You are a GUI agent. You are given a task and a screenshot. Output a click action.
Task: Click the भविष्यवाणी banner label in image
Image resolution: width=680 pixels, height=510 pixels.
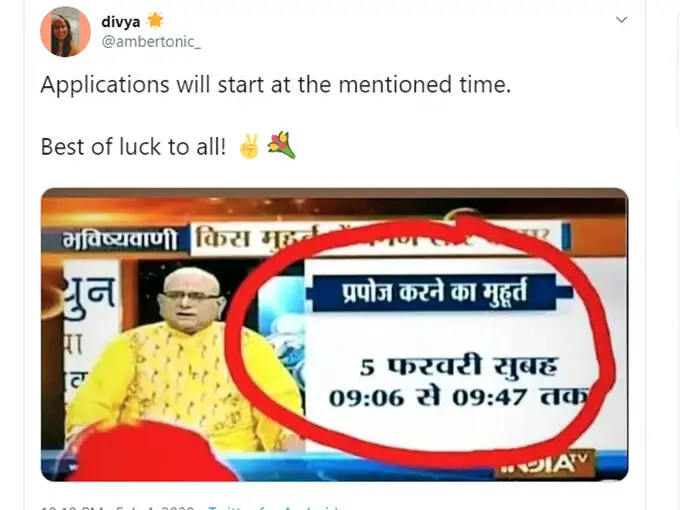click(x=119, y=239)
